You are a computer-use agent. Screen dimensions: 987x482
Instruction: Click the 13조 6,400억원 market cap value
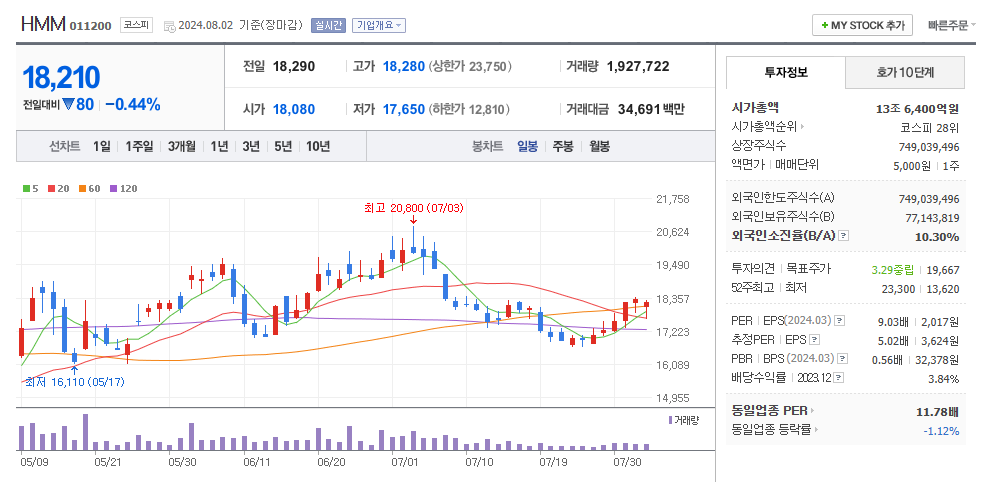pyautogui.click(x=917, y=108)
